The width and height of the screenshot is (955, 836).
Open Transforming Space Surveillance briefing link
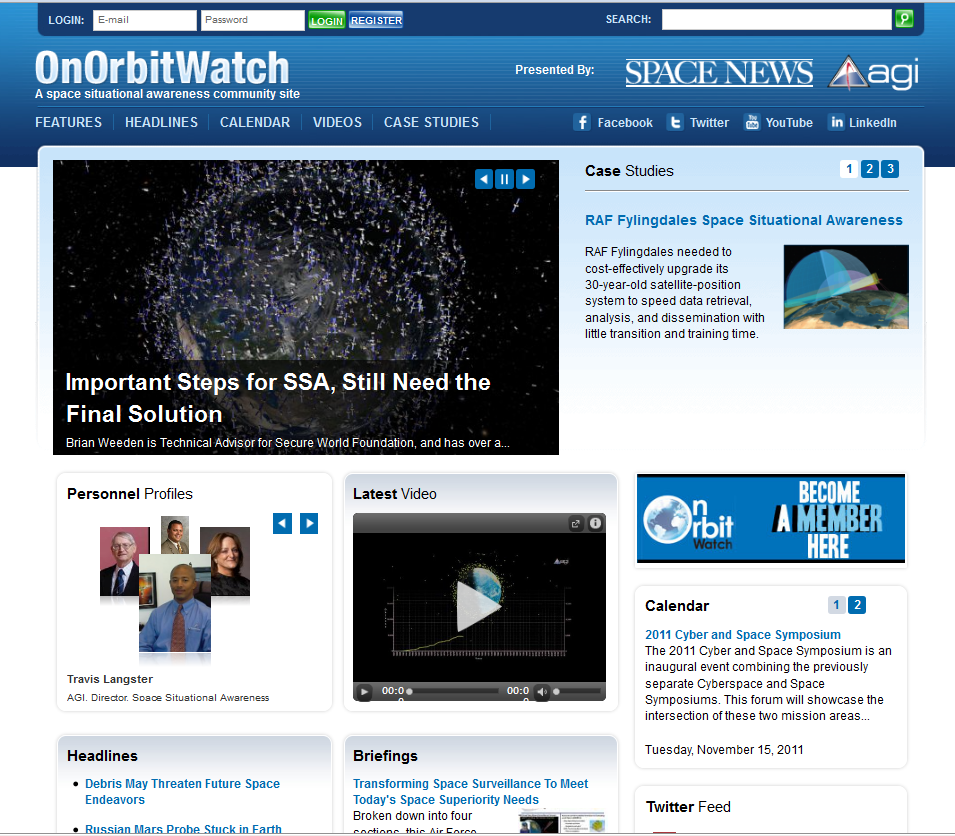[x=470, y=792]
